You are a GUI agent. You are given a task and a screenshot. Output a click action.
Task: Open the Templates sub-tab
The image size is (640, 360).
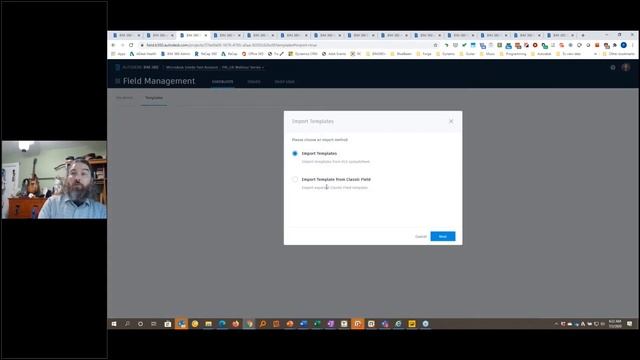coord(154,98)
